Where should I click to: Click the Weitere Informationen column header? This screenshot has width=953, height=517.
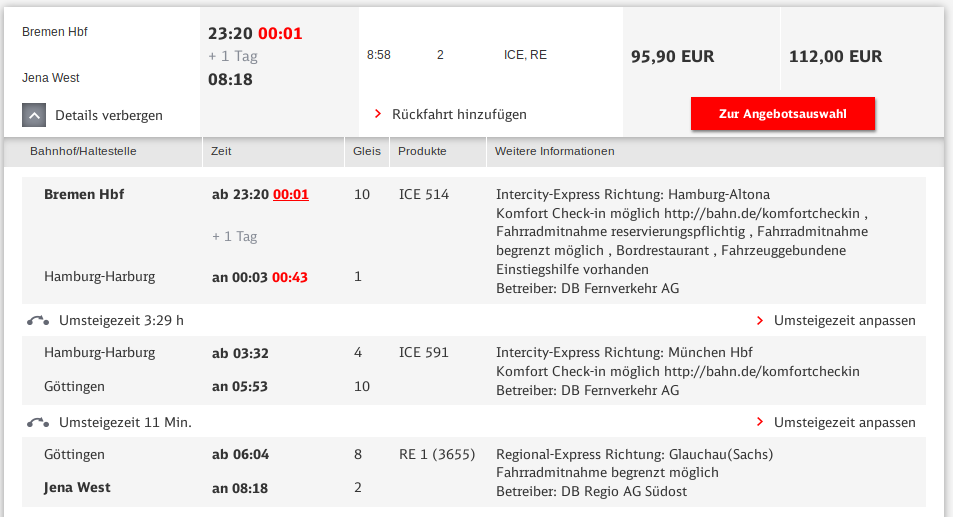click(554, 151)
